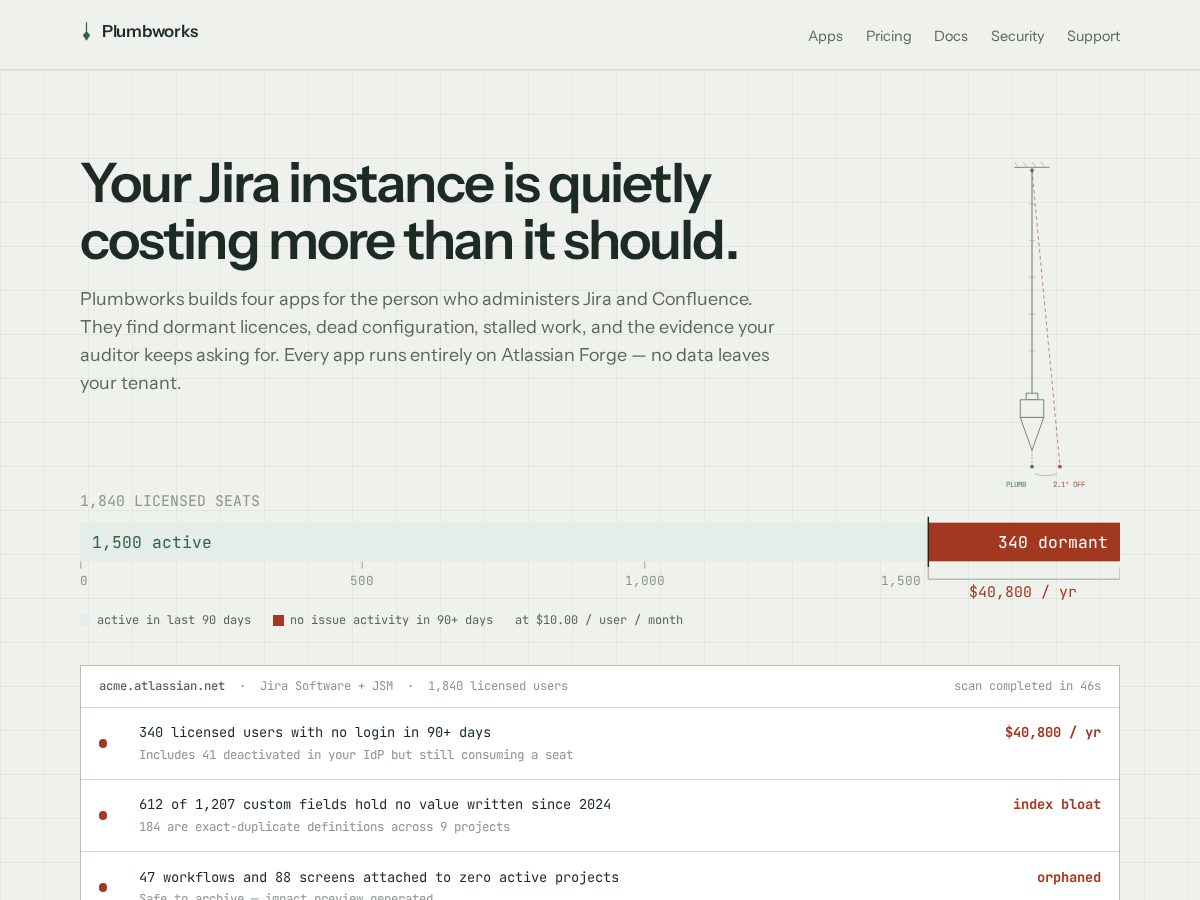Select the '340 dormant' red segment
Screen dimensions: 1200x900
pyautogui.click(x=1024, y=542)
